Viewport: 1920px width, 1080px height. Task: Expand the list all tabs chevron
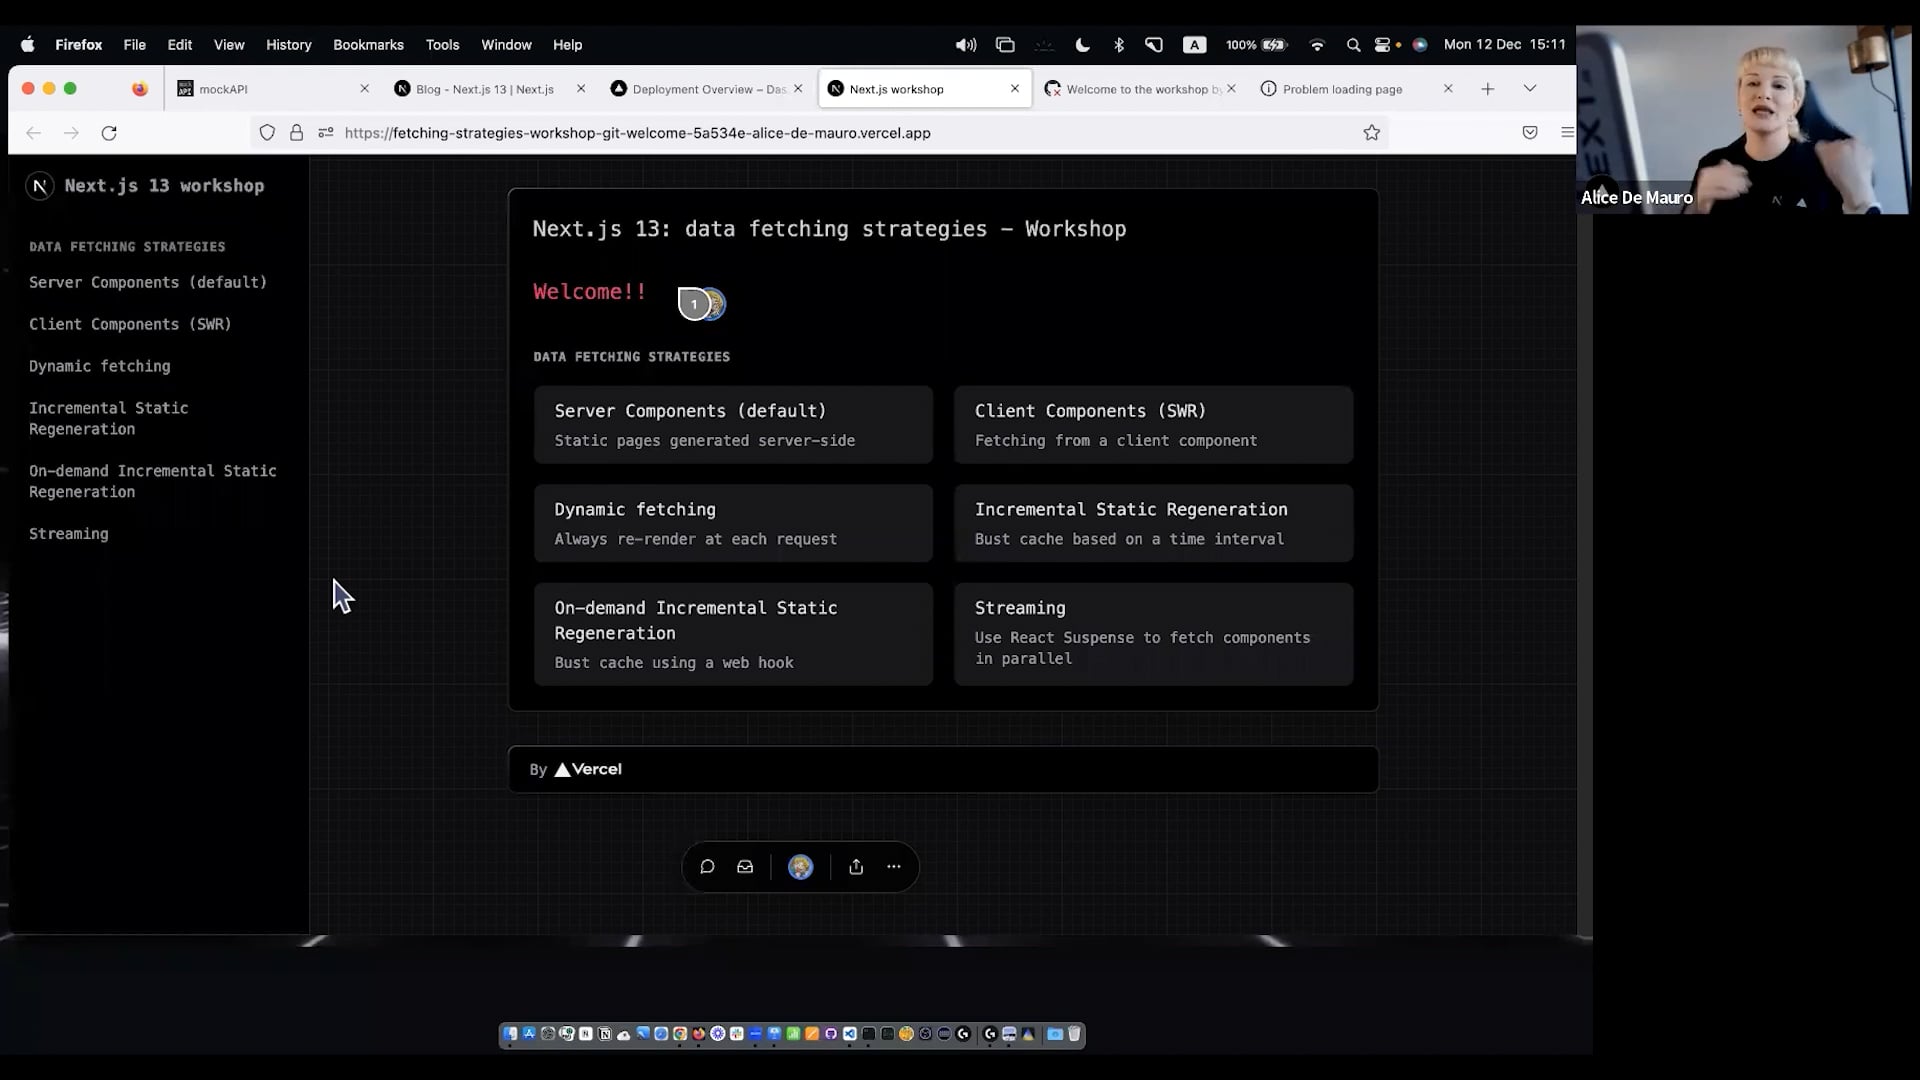pos(1530,89)
